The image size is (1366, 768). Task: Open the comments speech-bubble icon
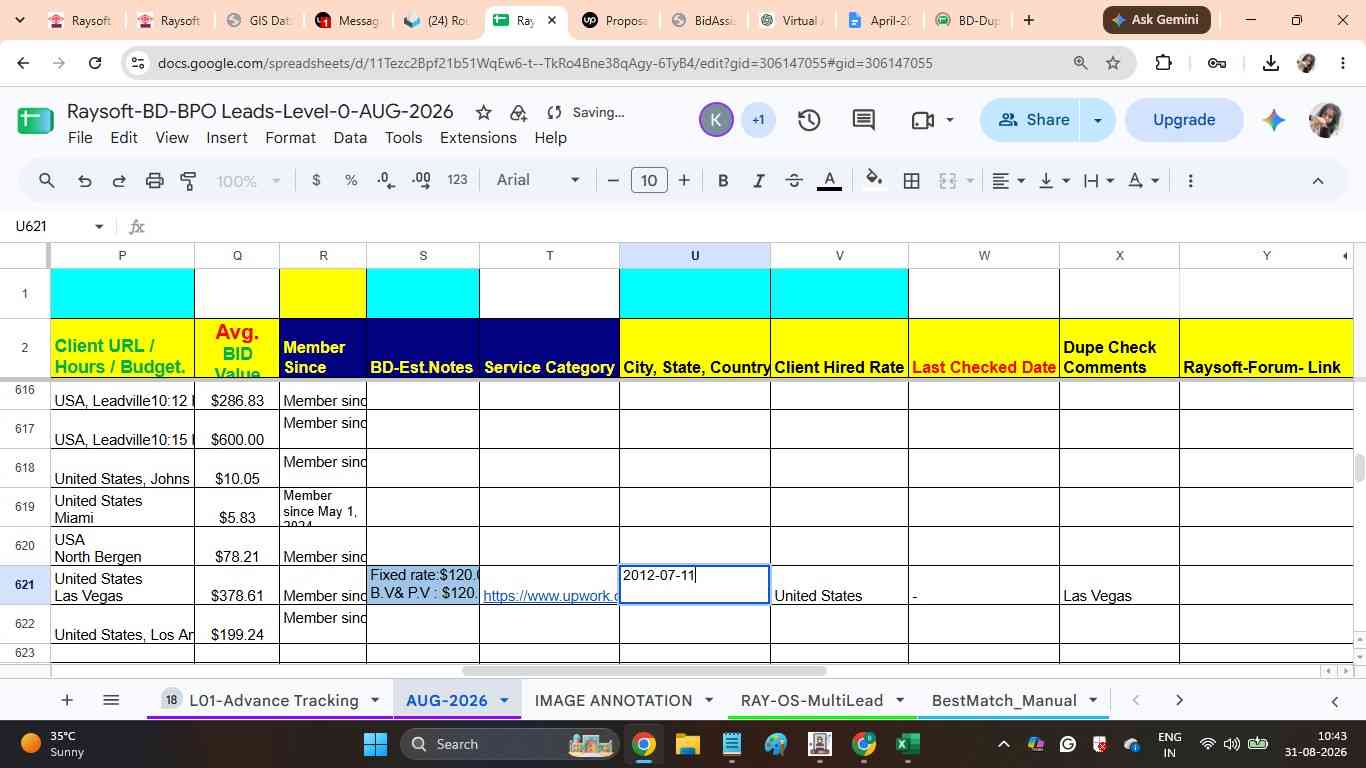864,120
